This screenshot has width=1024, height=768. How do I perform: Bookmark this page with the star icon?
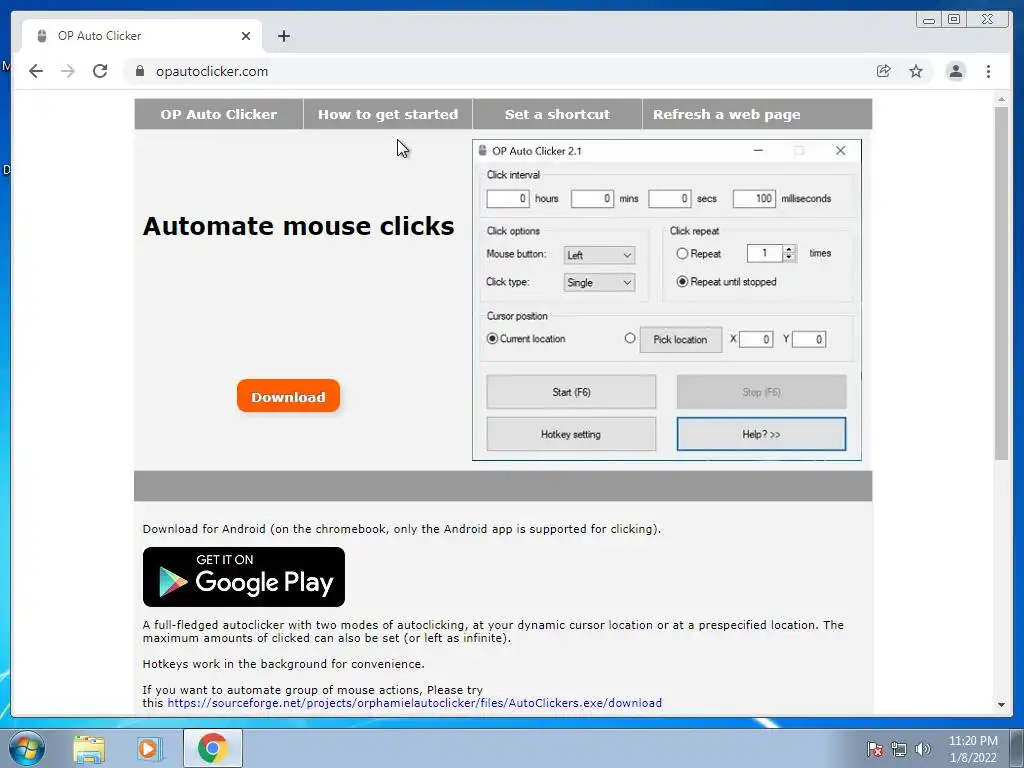916,71
